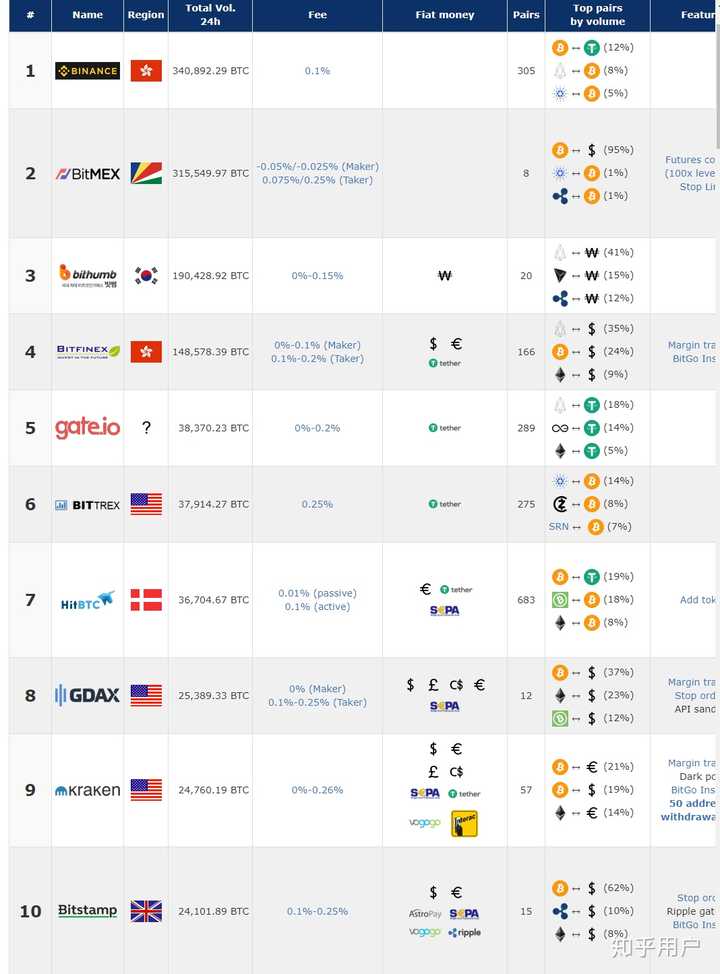Open the Bitstamp link

(x=87, y=911)
